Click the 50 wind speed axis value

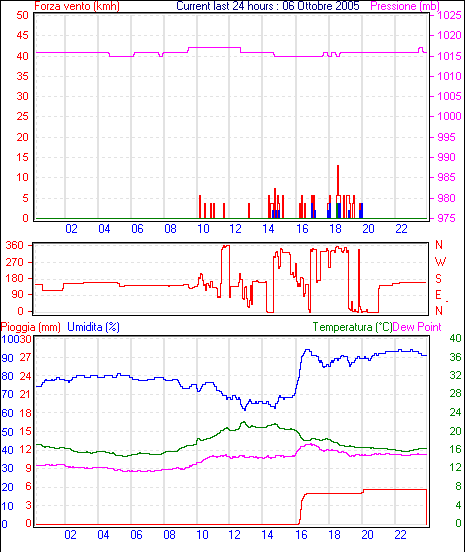(x=23, y=15)
